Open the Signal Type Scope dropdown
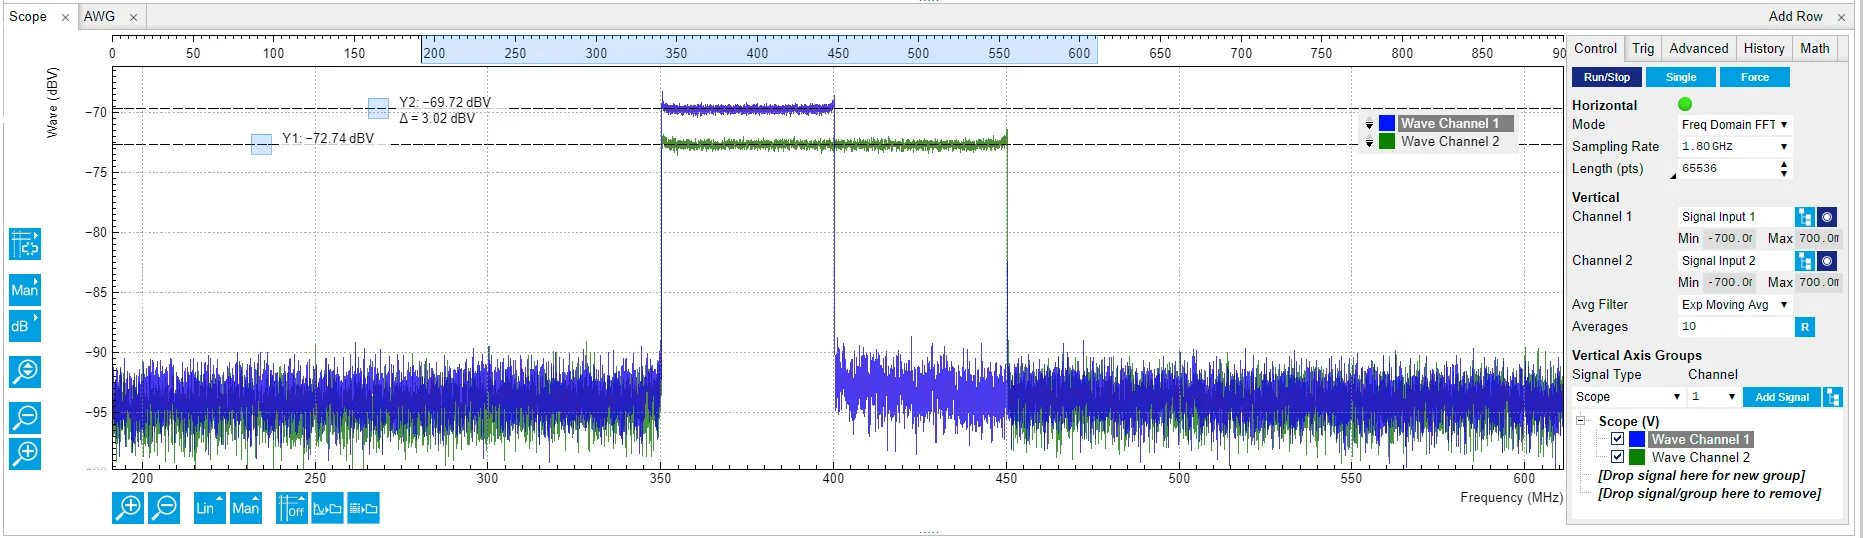Viewport: 1863px width, 538px height. (x=1627, y=397)
